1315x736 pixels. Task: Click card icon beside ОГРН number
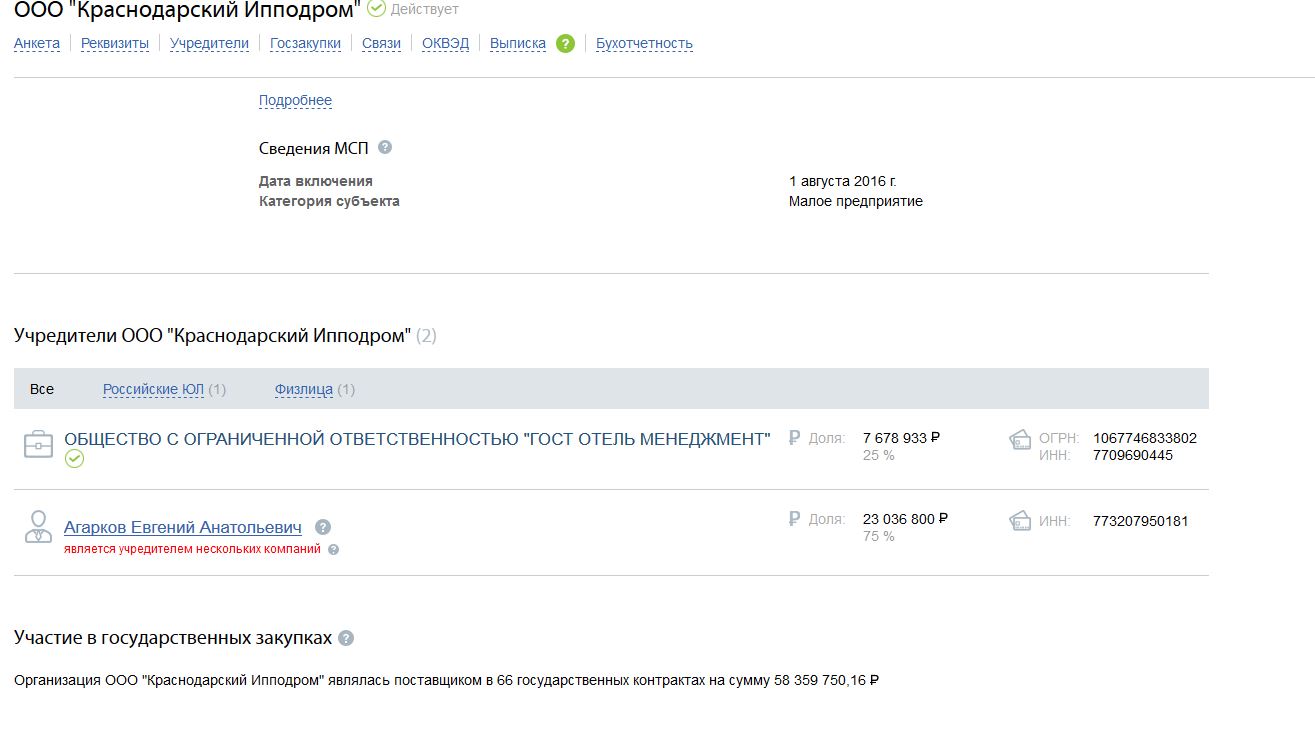[x=1020, y=440]
